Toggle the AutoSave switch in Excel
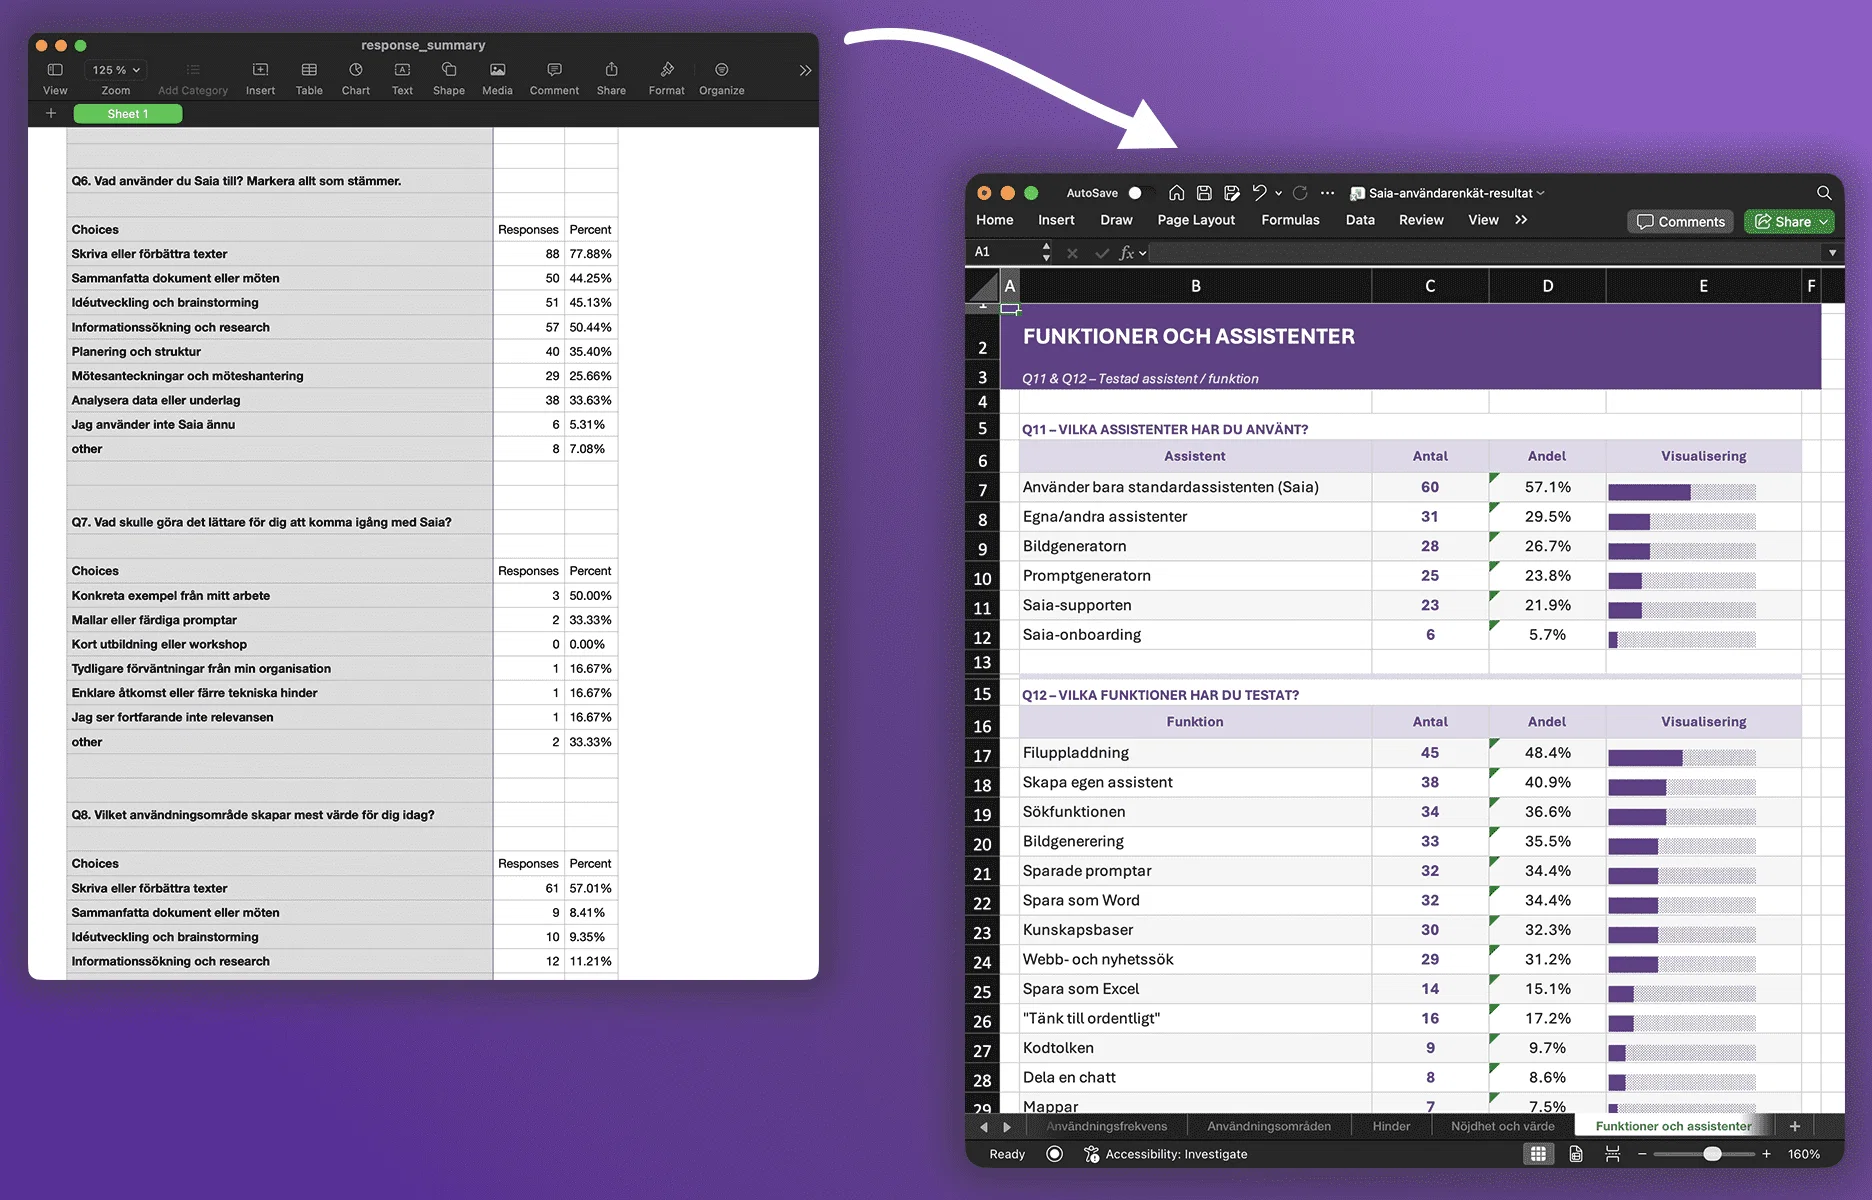The height and width of the screenshot is (1200, 1872). 1140,193
